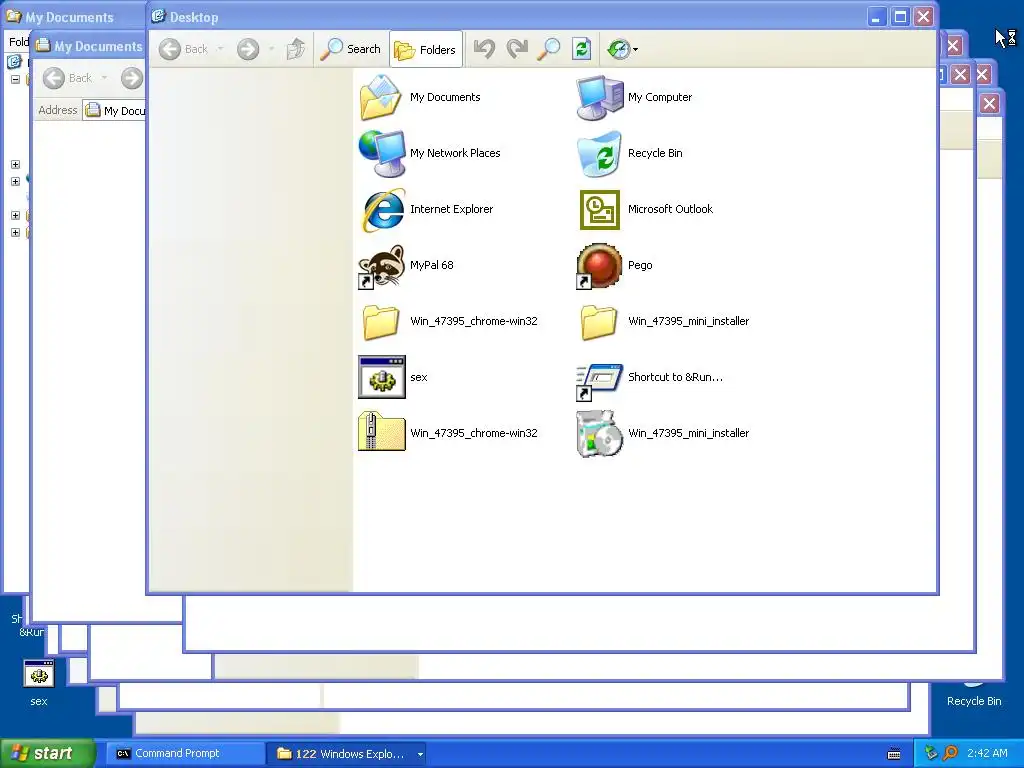1024x768 pixels.
Task: Click the Safely Remove Hardware tray icon
Action: coord(931,754)
